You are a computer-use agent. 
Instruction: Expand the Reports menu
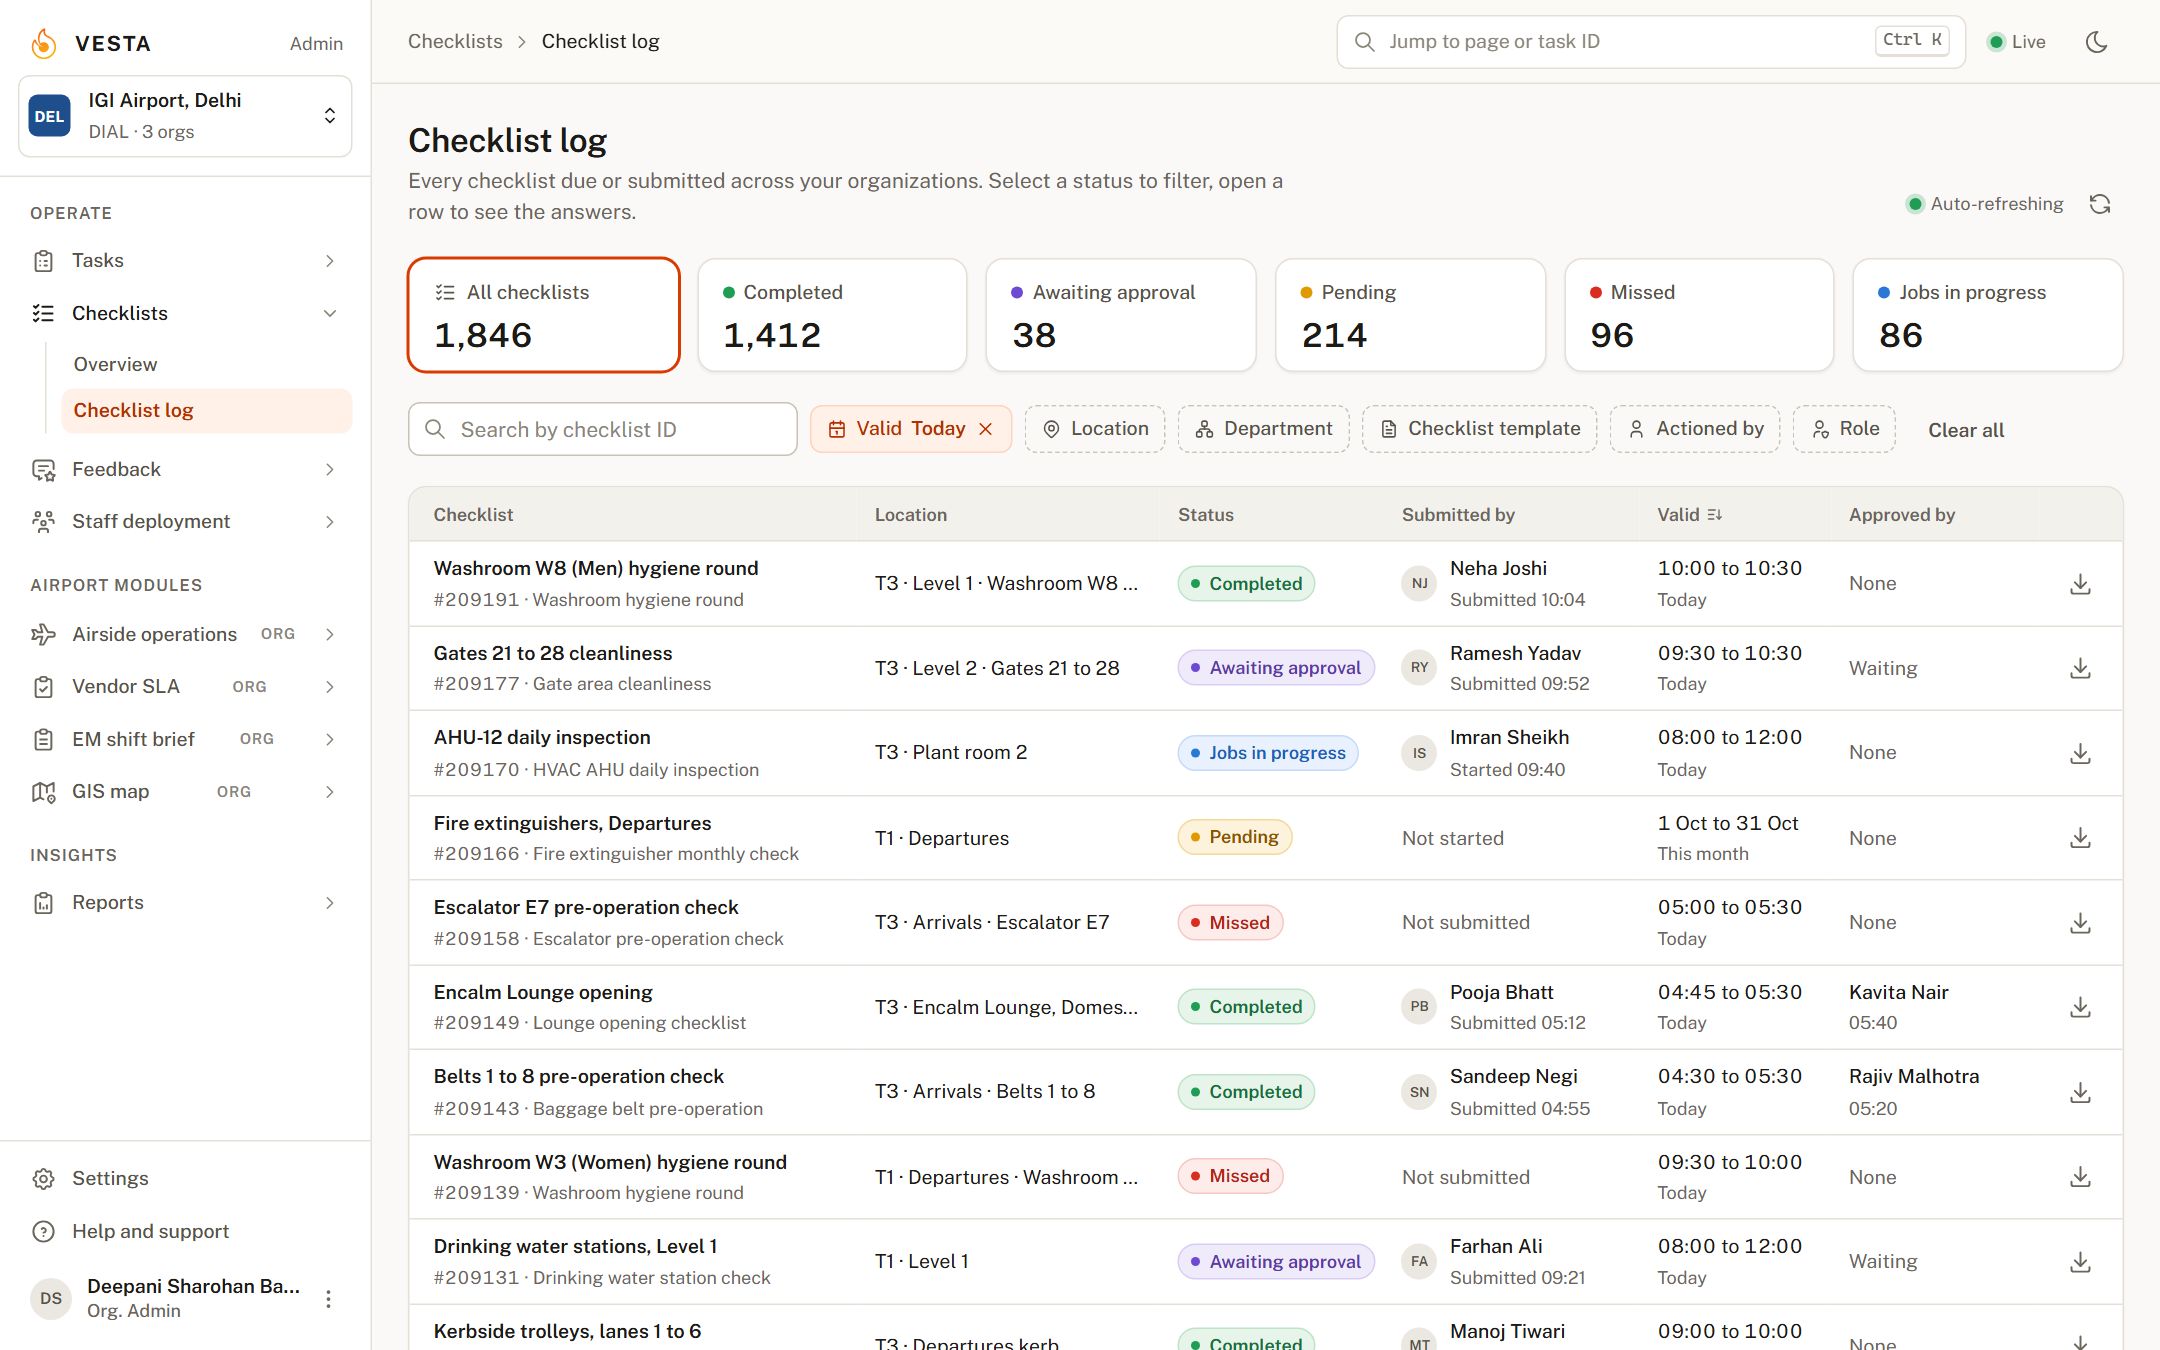coord(185,902)
